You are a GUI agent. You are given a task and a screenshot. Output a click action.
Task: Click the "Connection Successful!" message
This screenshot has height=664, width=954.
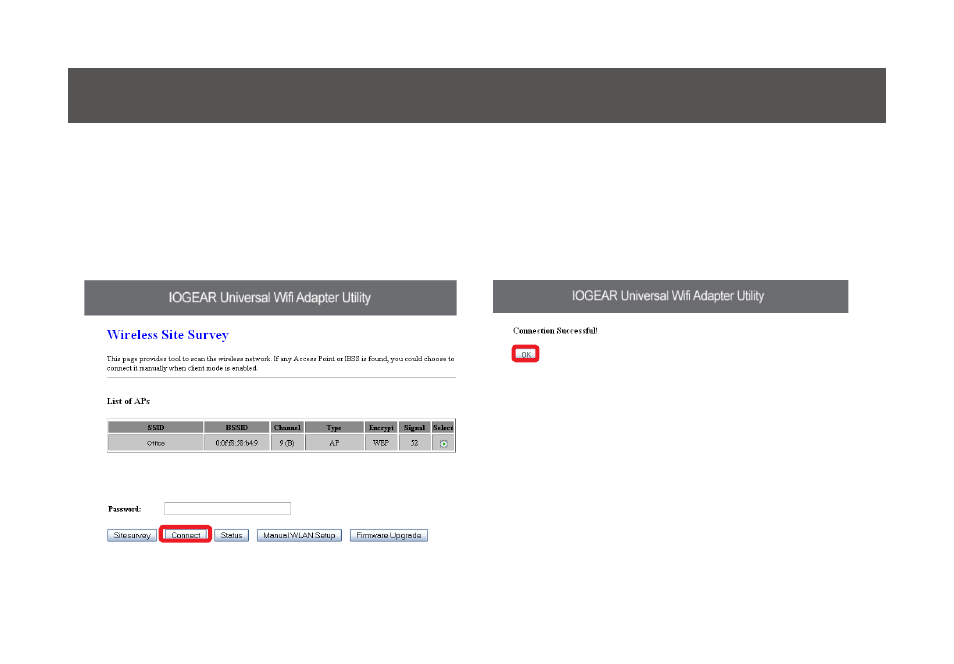coord(555,330)
